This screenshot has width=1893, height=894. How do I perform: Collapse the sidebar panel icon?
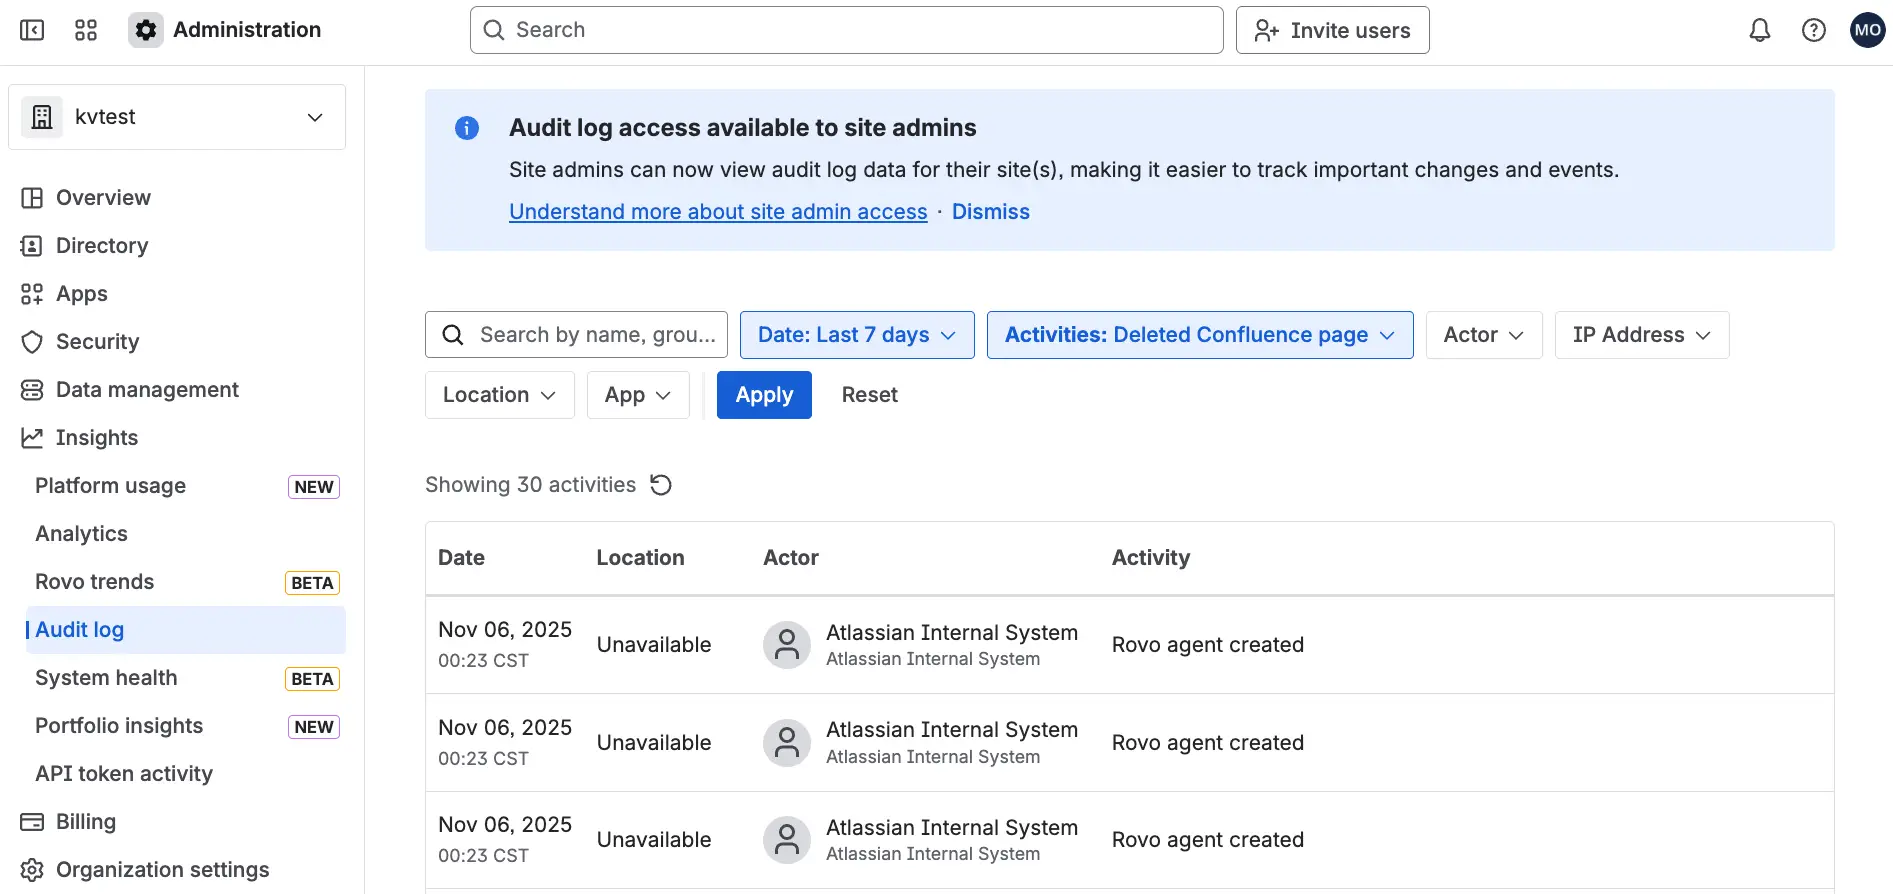pos(32,30)
